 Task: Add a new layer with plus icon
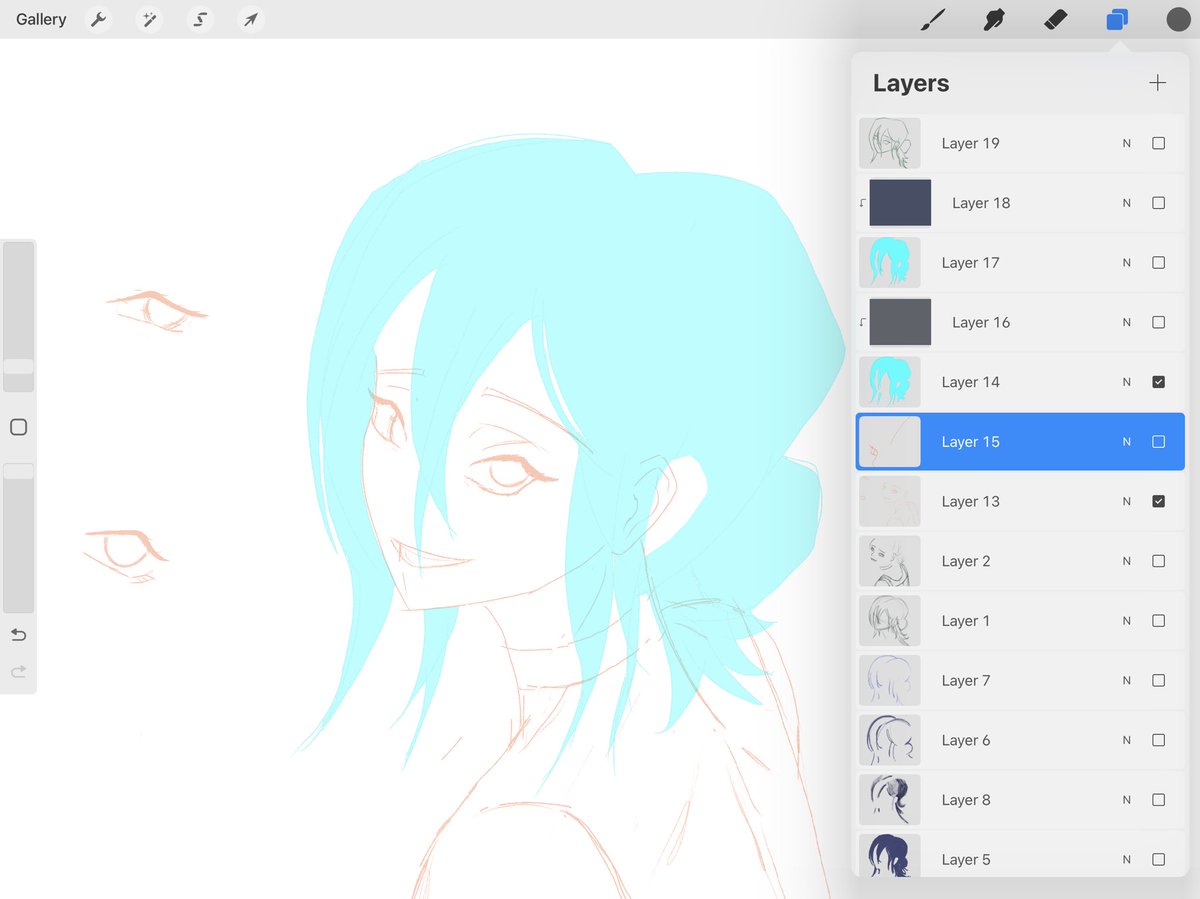[x=1158, y=83]
